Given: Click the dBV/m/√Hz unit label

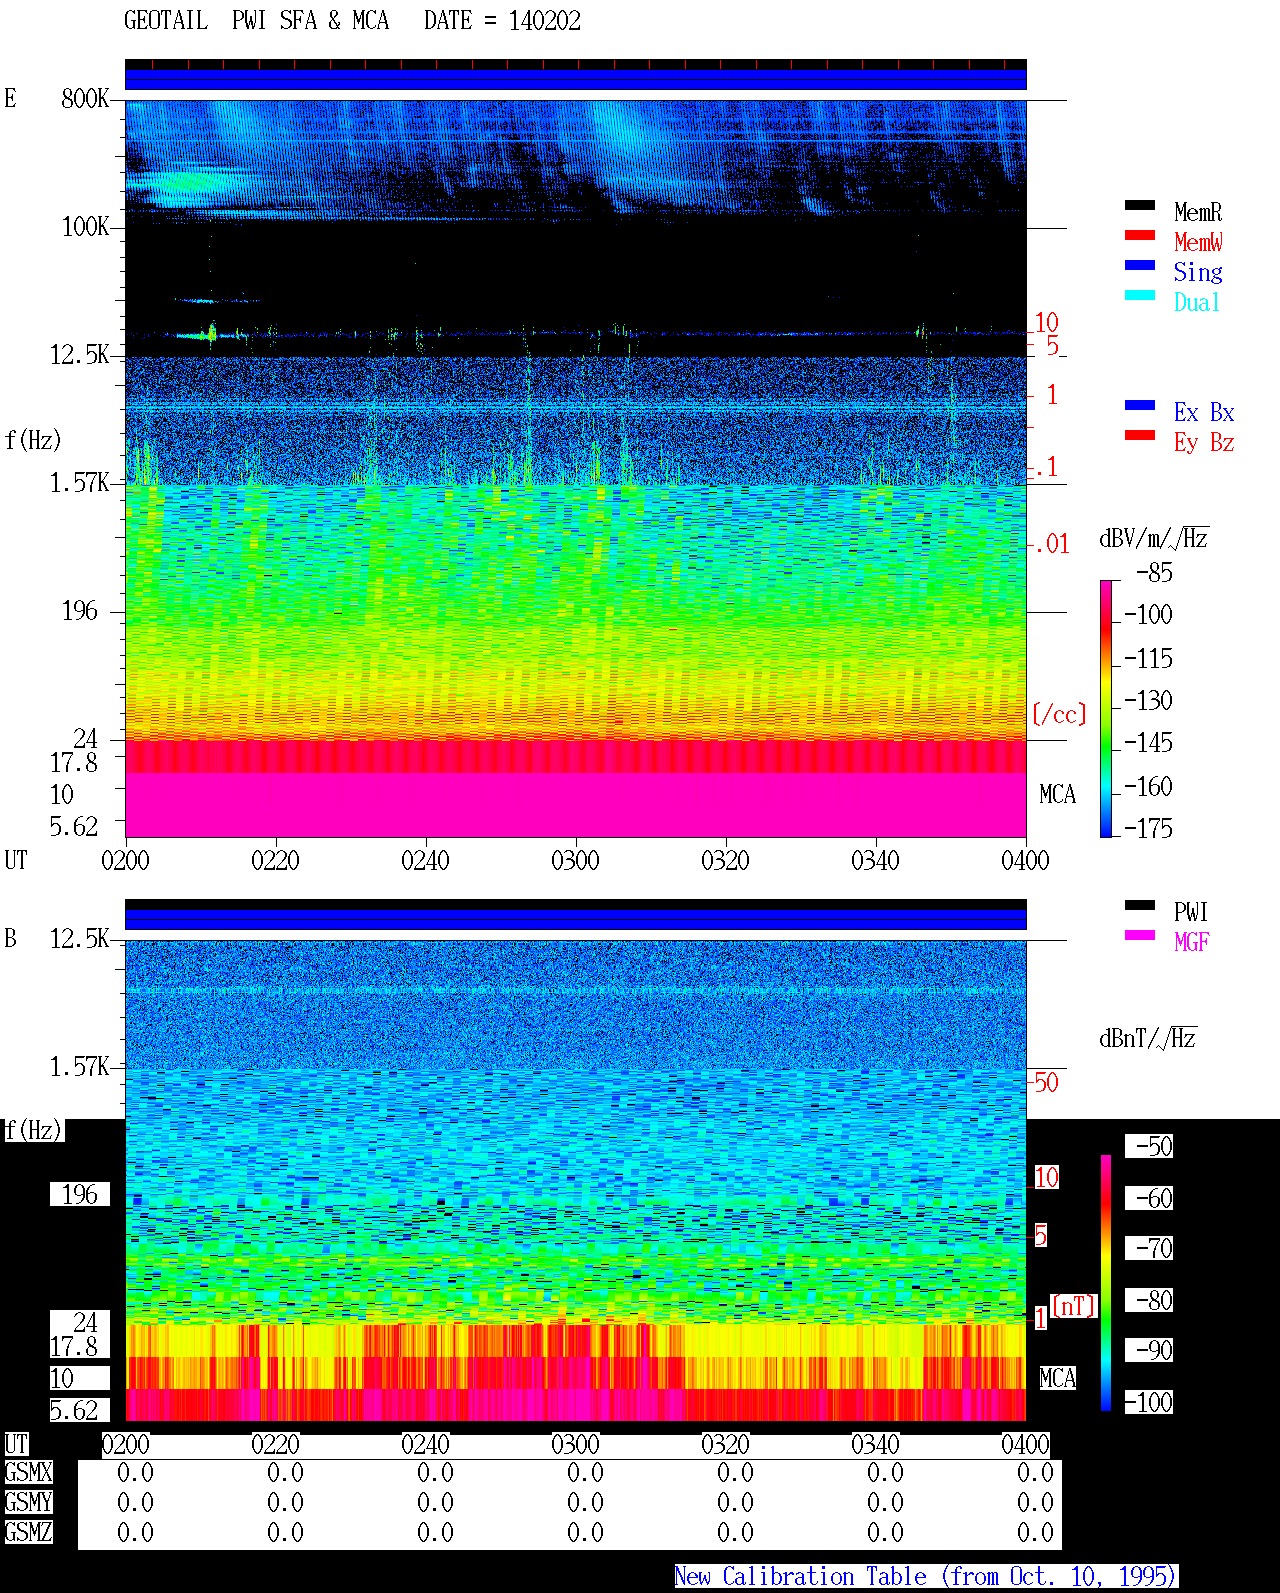Looking at the screenshot, I should pos(1153,538).
